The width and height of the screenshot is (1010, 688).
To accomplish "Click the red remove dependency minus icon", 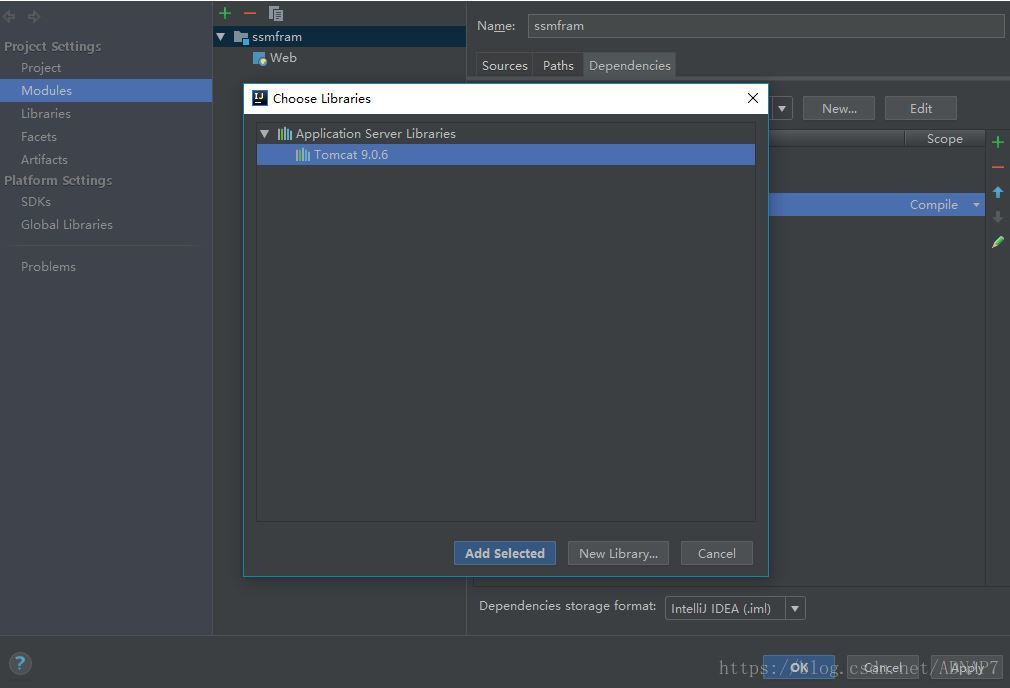I will tap(998, 167).
